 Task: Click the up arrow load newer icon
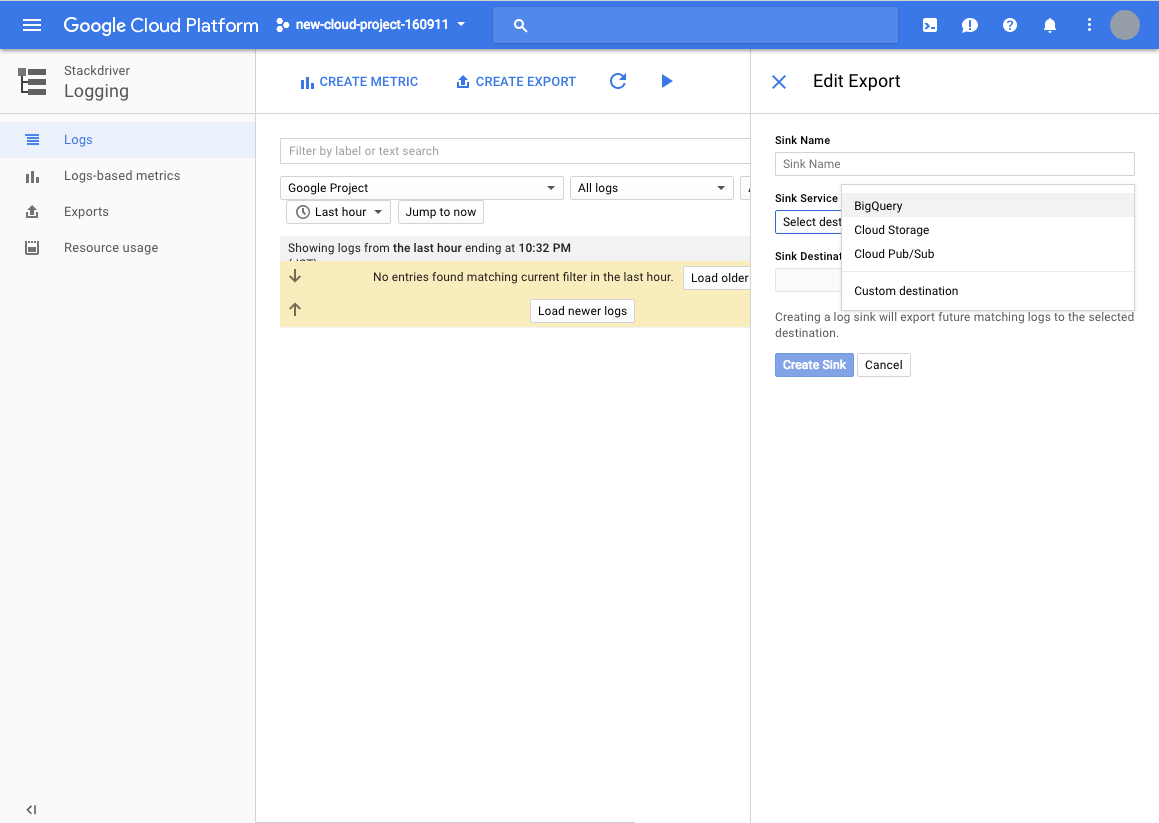coord(295,309)
